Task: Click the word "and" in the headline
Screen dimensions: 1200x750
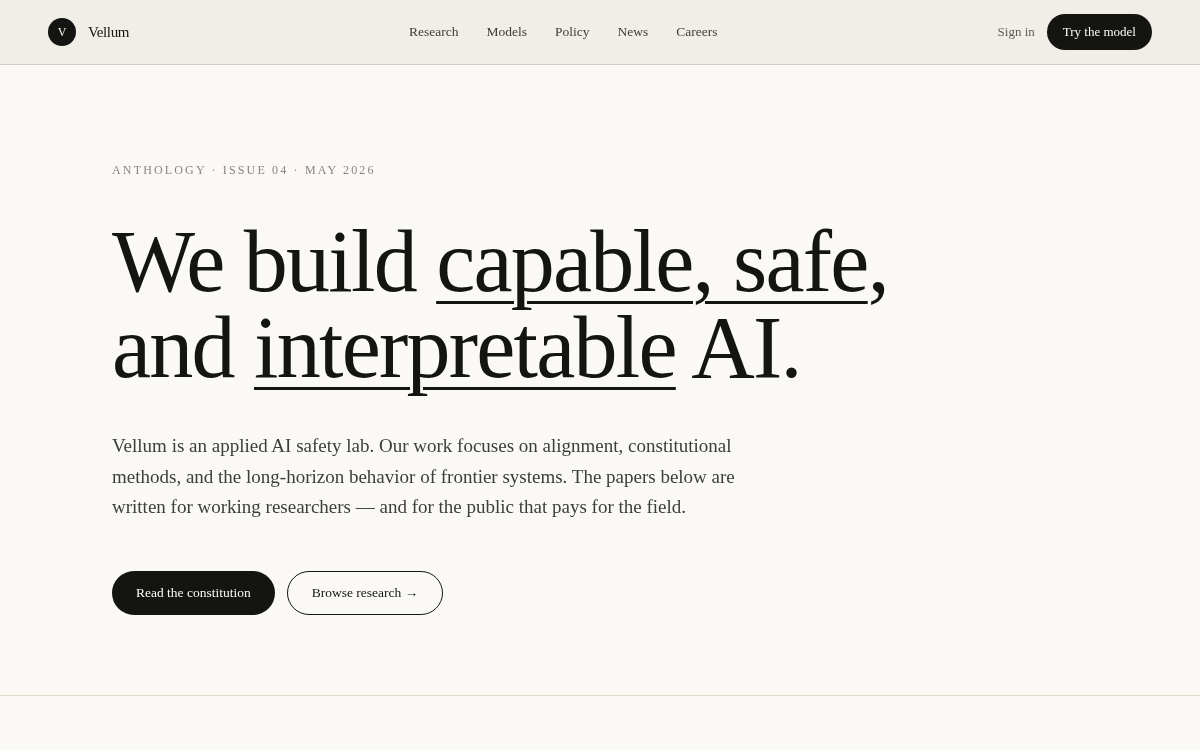Action: [x=173, y=348]
